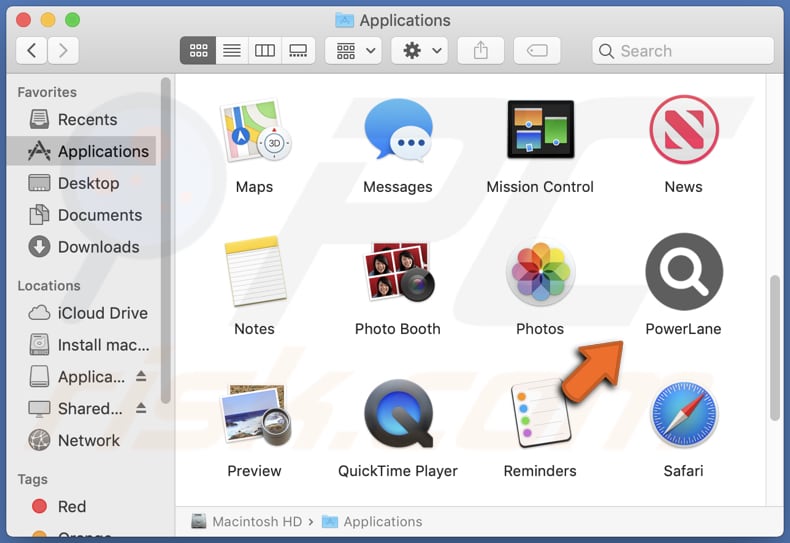This screenshot has width=790, height=543.
Task: Minimize the Finder window
Action: click(48, 20)
